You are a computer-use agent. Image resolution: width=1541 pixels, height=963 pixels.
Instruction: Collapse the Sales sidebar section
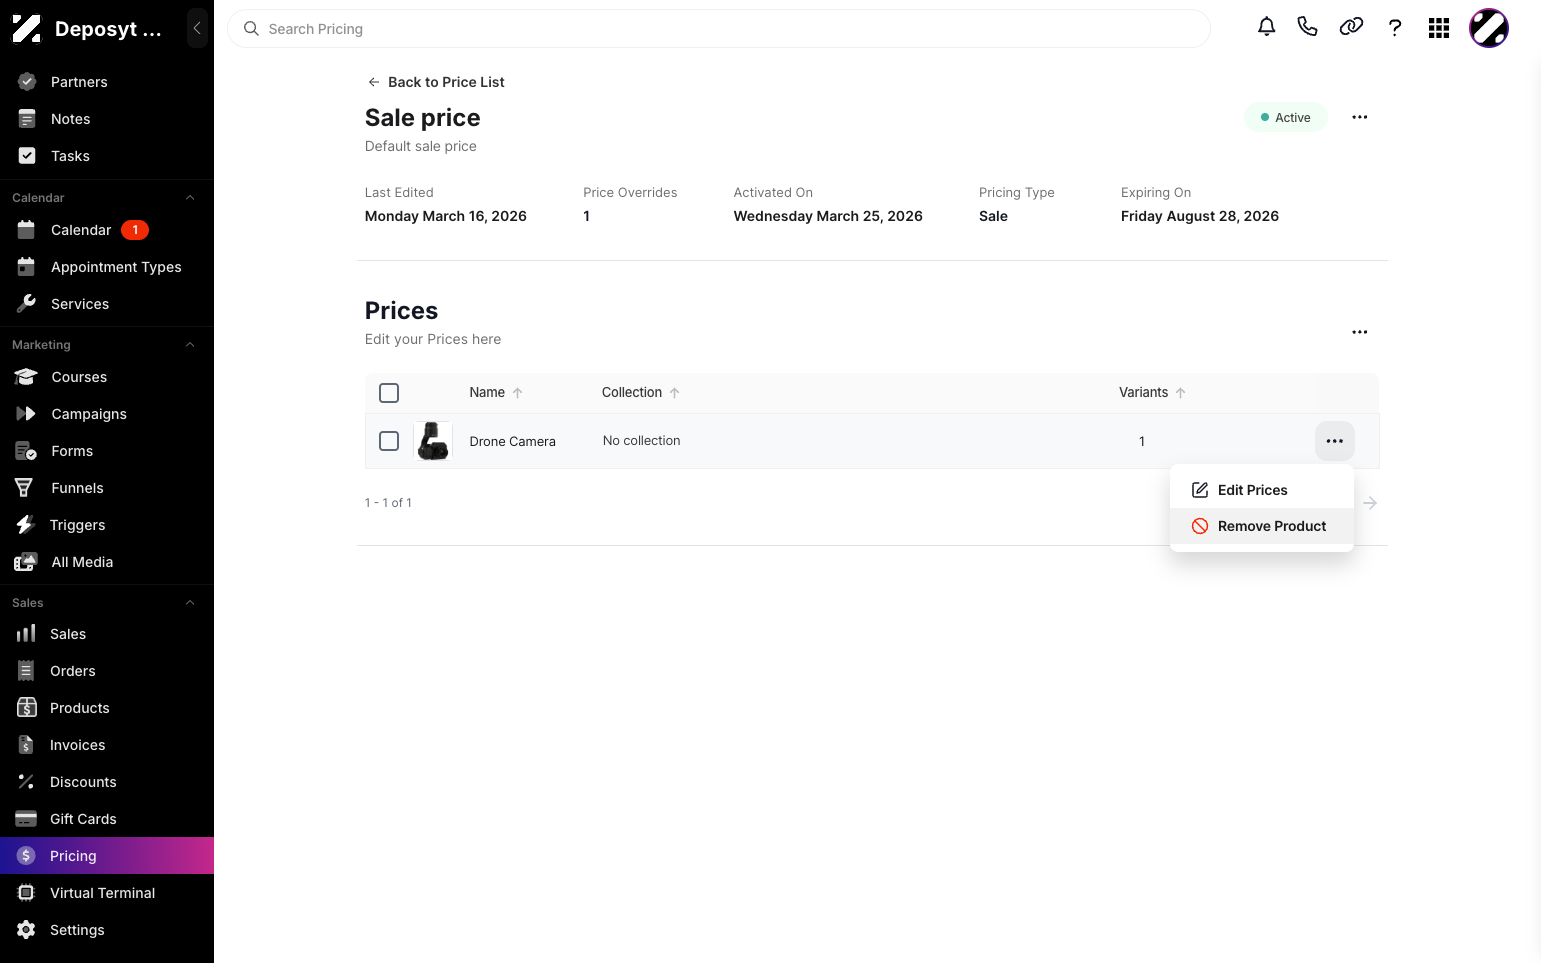(x=190, y=603)
